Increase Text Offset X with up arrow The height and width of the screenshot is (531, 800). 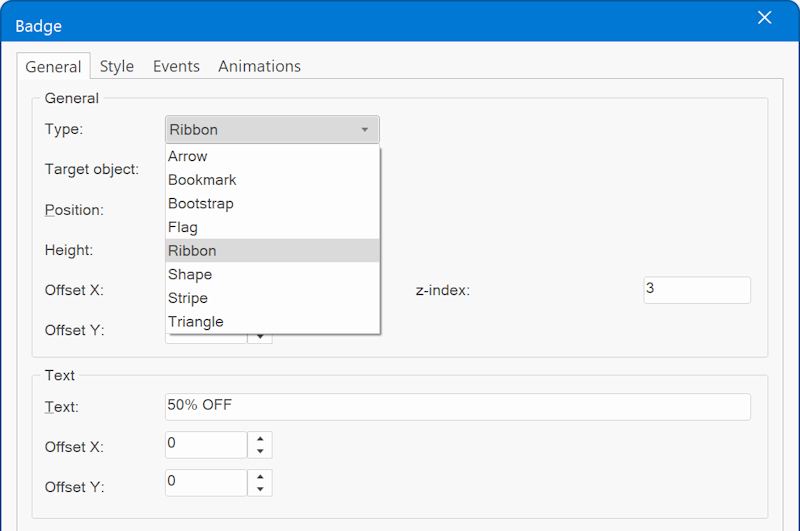pyautogui.click(x=260, y=439)
